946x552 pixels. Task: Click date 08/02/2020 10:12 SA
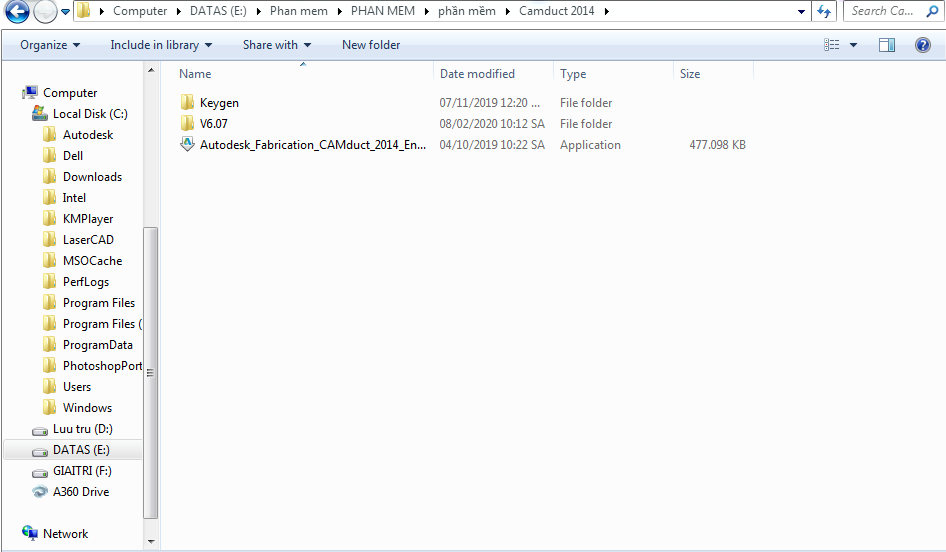[x=492, y=124]
